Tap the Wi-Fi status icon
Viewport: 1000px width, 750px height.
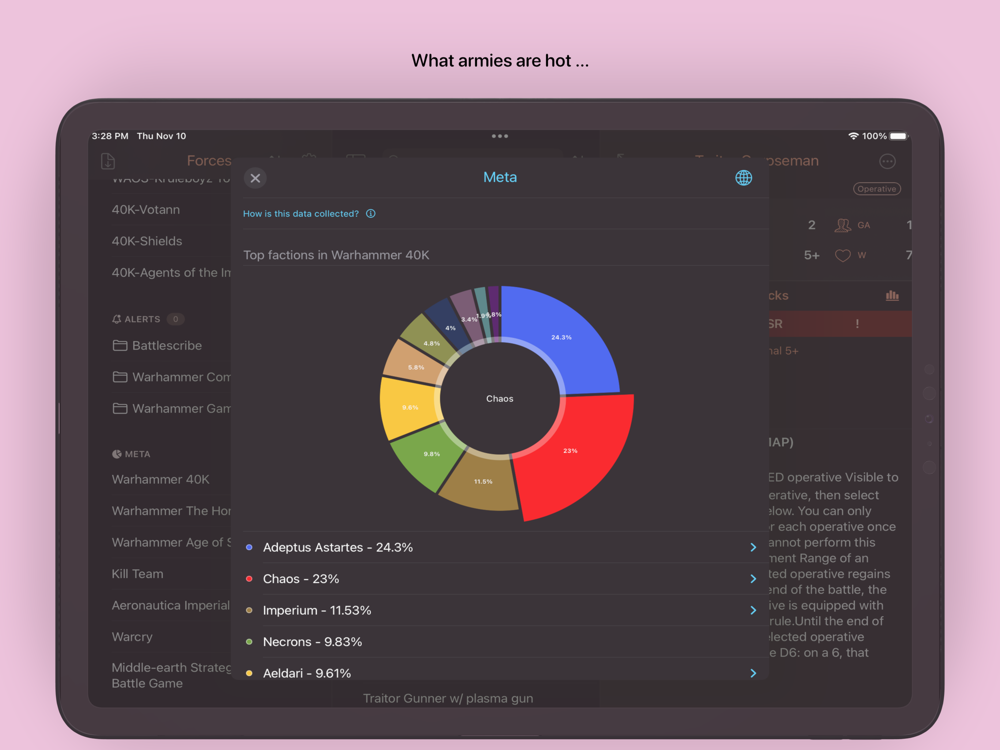(x=853, y=136)
